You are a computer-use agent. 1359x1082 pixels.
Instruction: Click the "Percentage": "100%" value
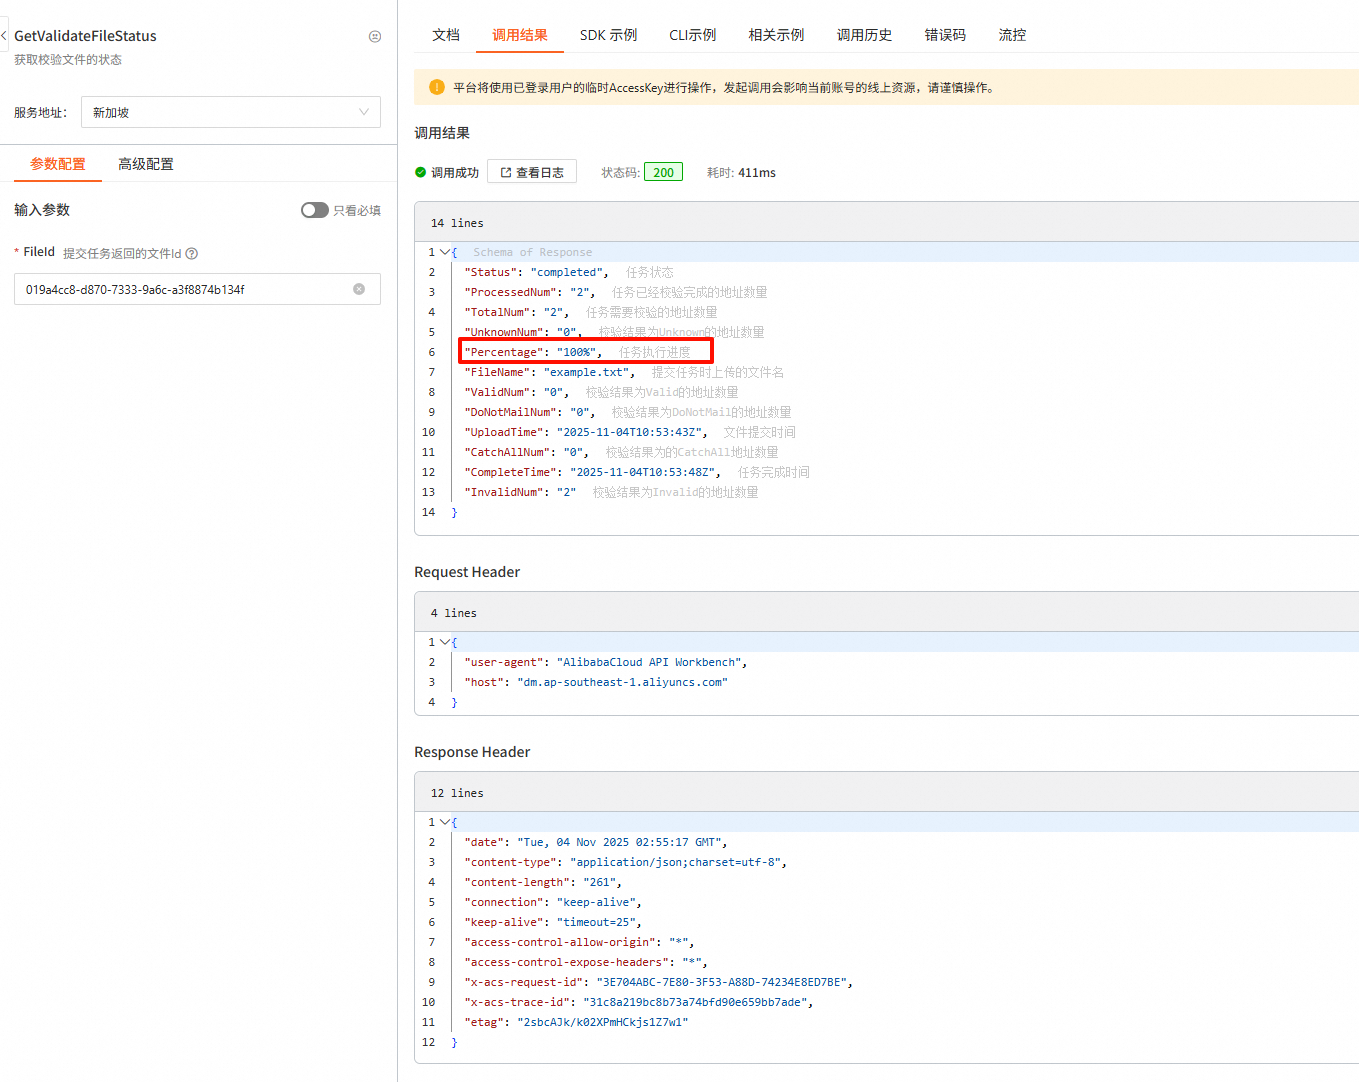(577, 352)
